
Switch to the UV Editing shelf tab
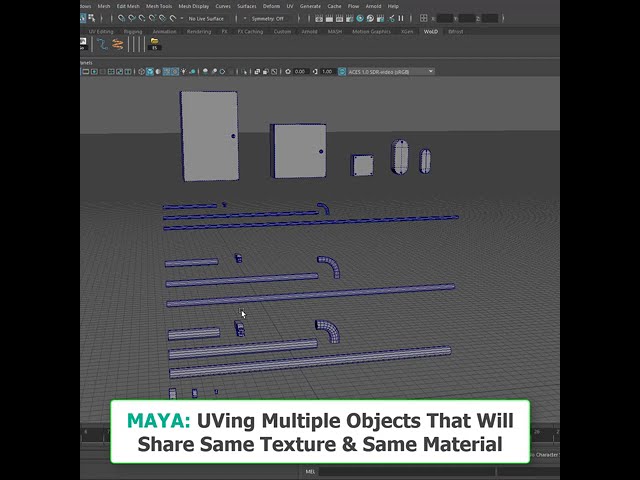click(x=101, y=31)
